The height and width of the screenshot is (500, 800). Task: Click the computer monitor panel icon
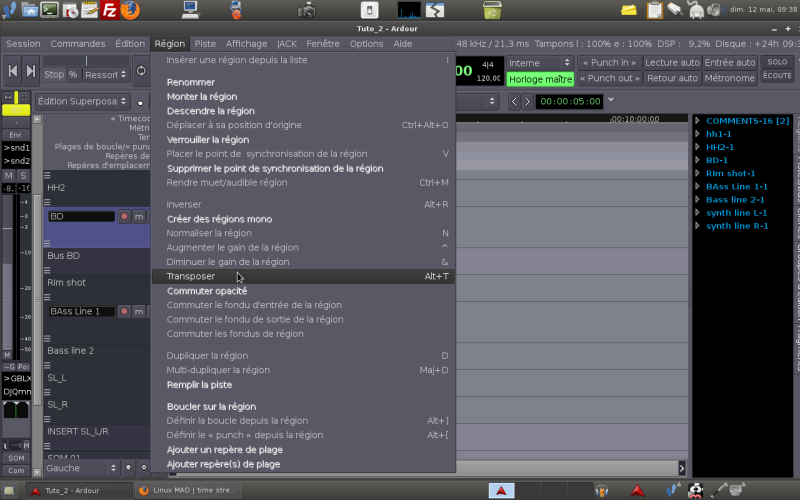click(x=190, y=10)
